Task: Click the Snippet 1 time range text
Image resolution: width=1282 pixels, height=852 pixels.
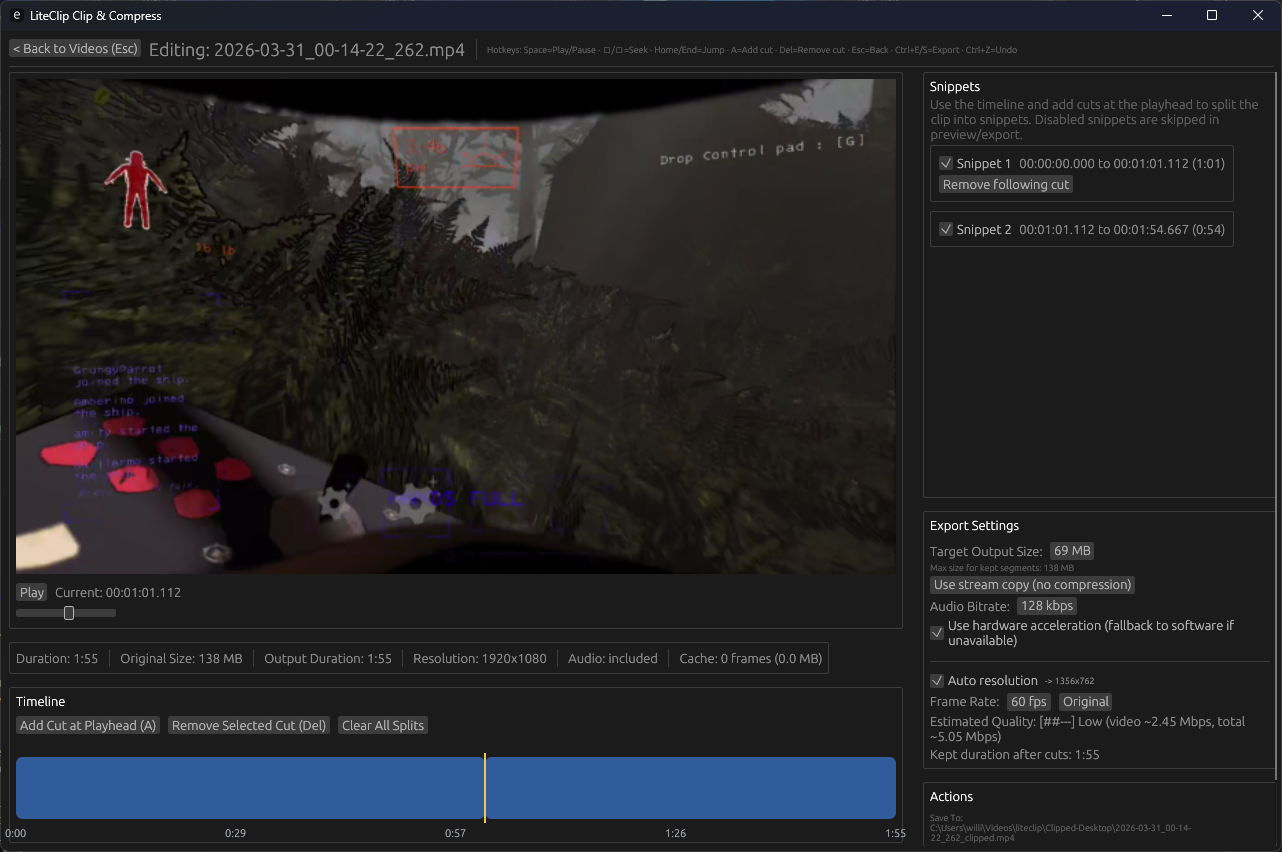Action: [x=1122, y=163]
